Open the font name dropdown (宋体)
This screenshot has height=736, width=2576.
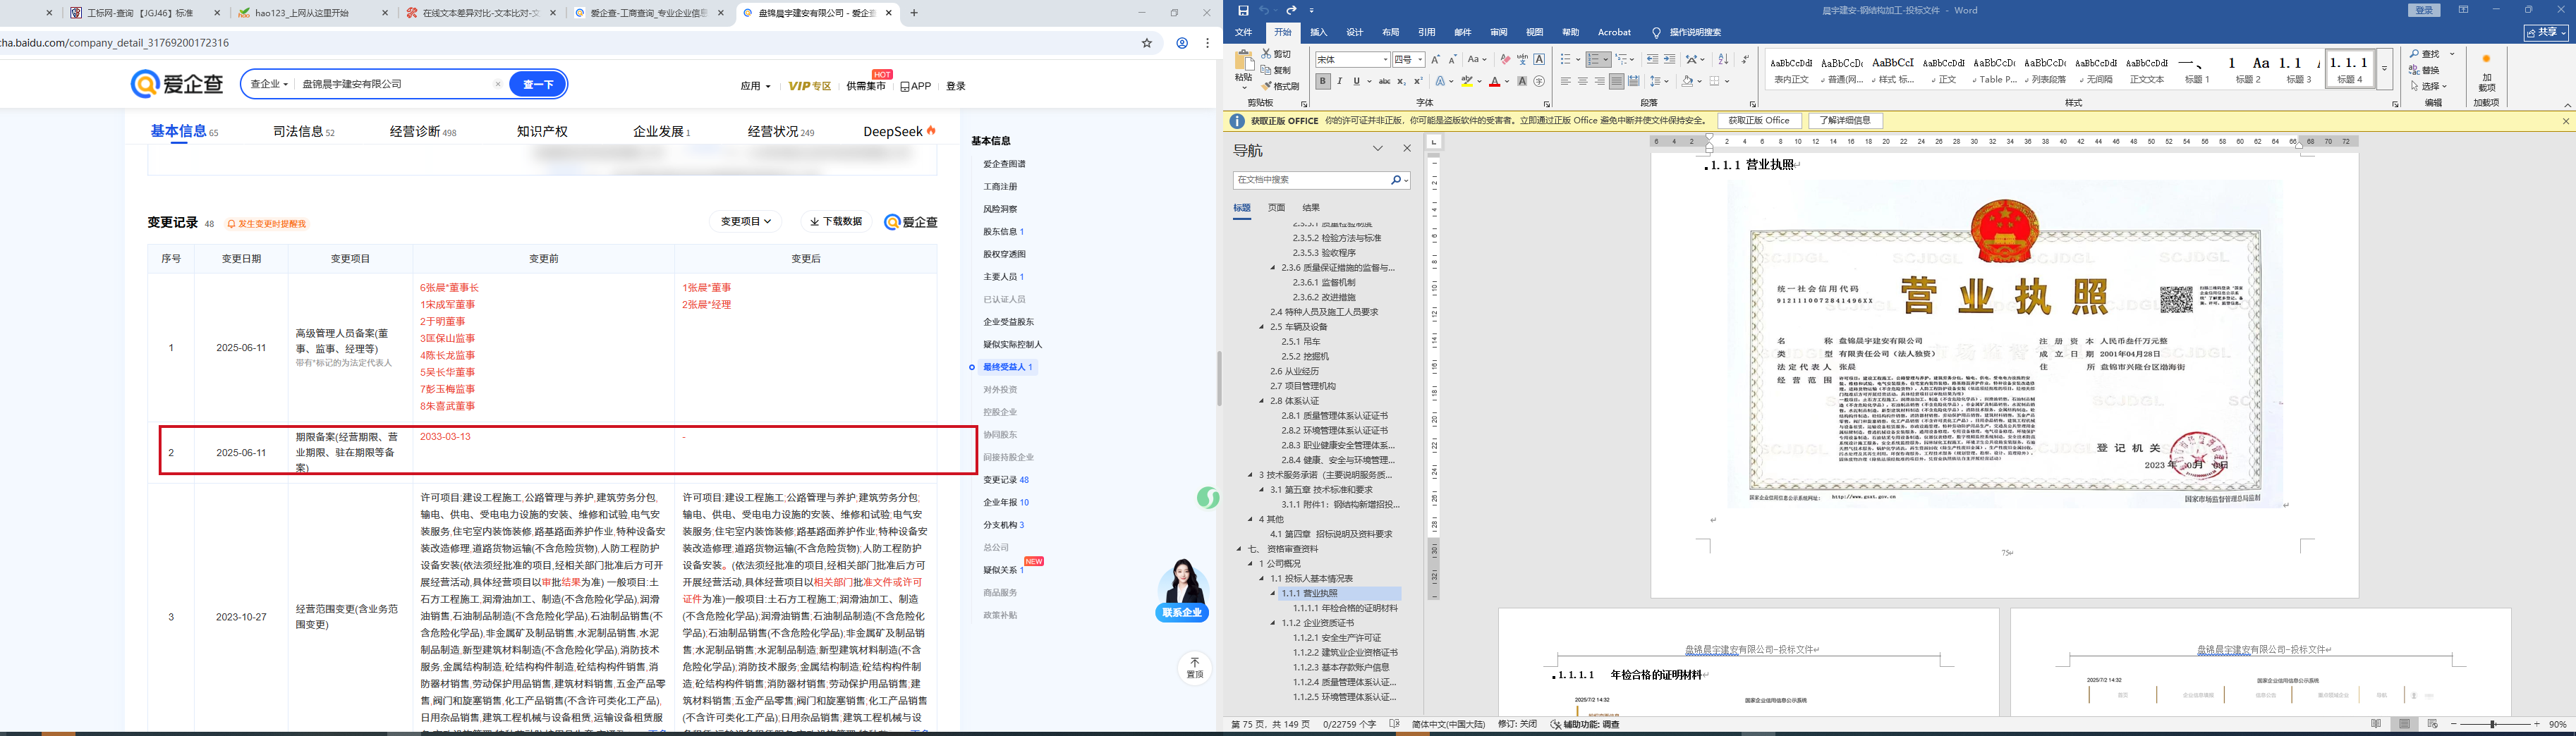(1385, 60)
